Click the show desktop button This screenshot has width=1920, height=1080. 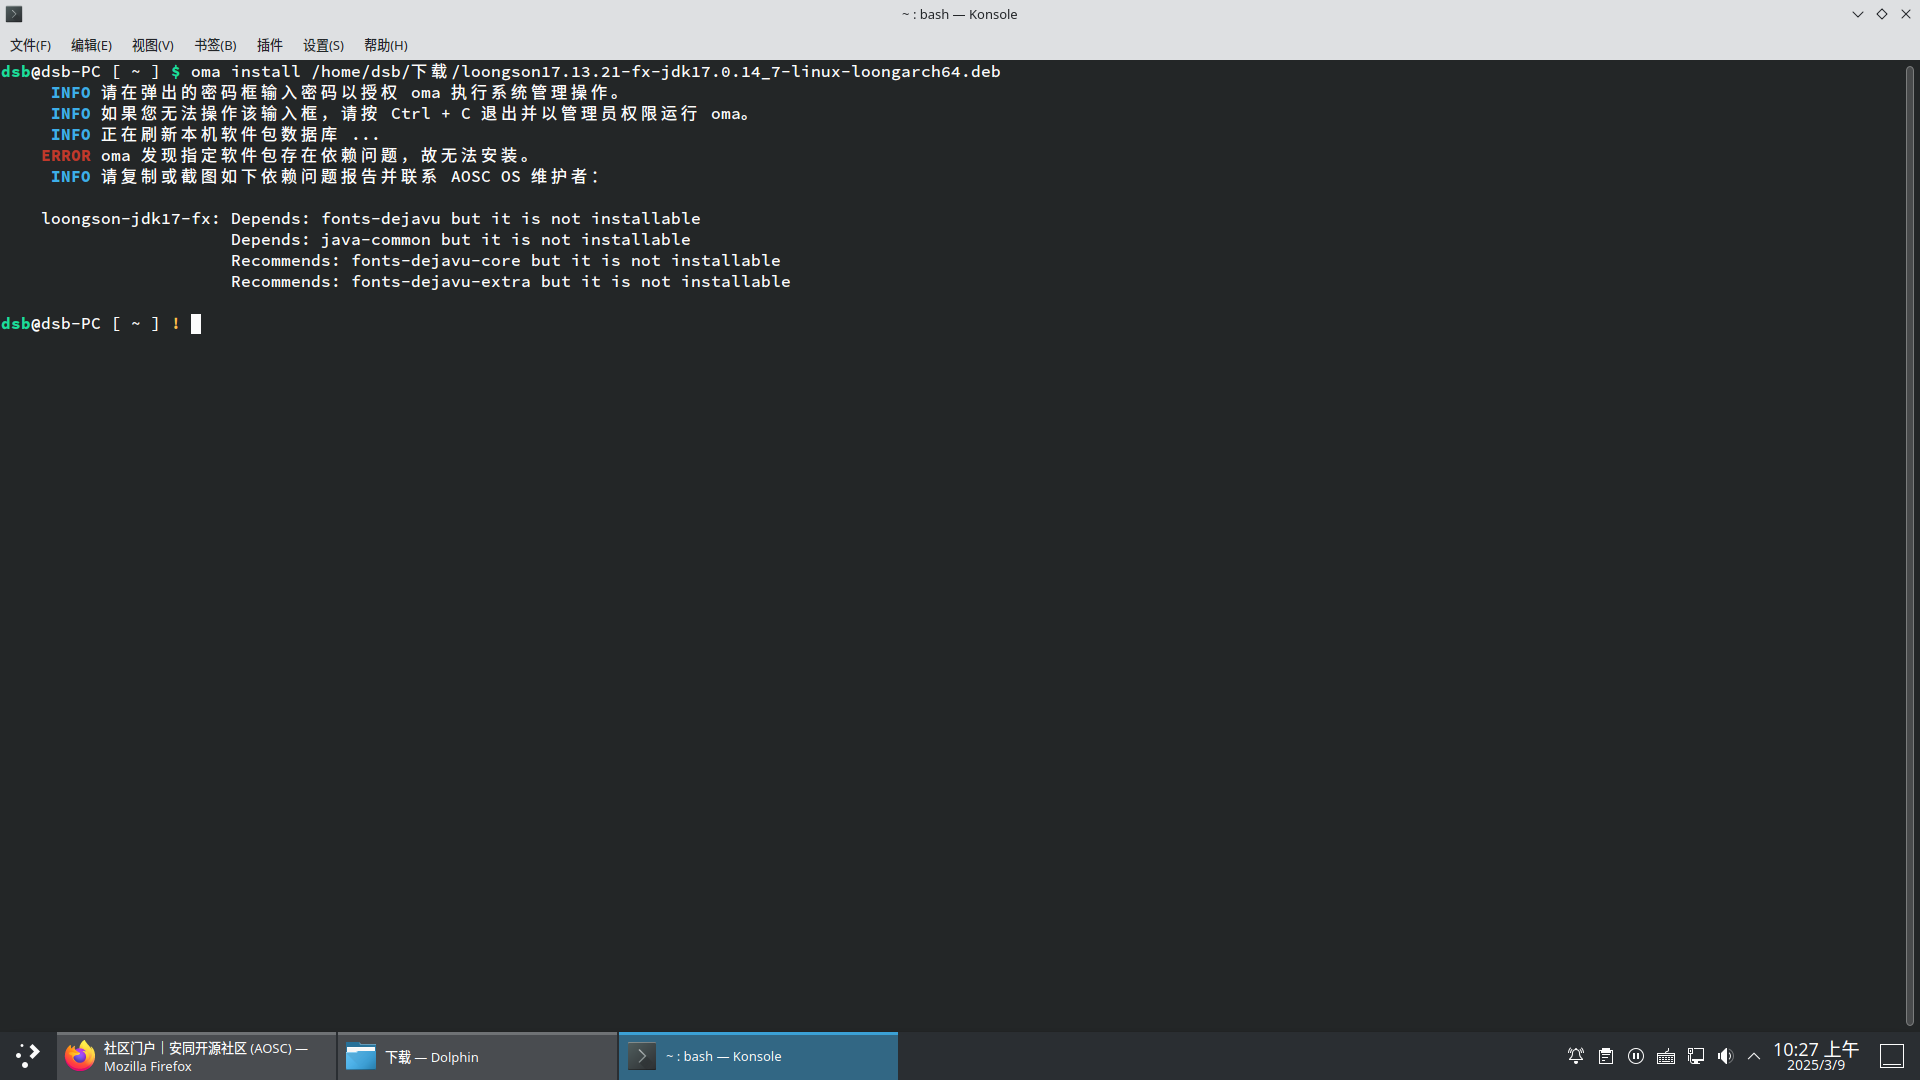pos(1892,1056)
